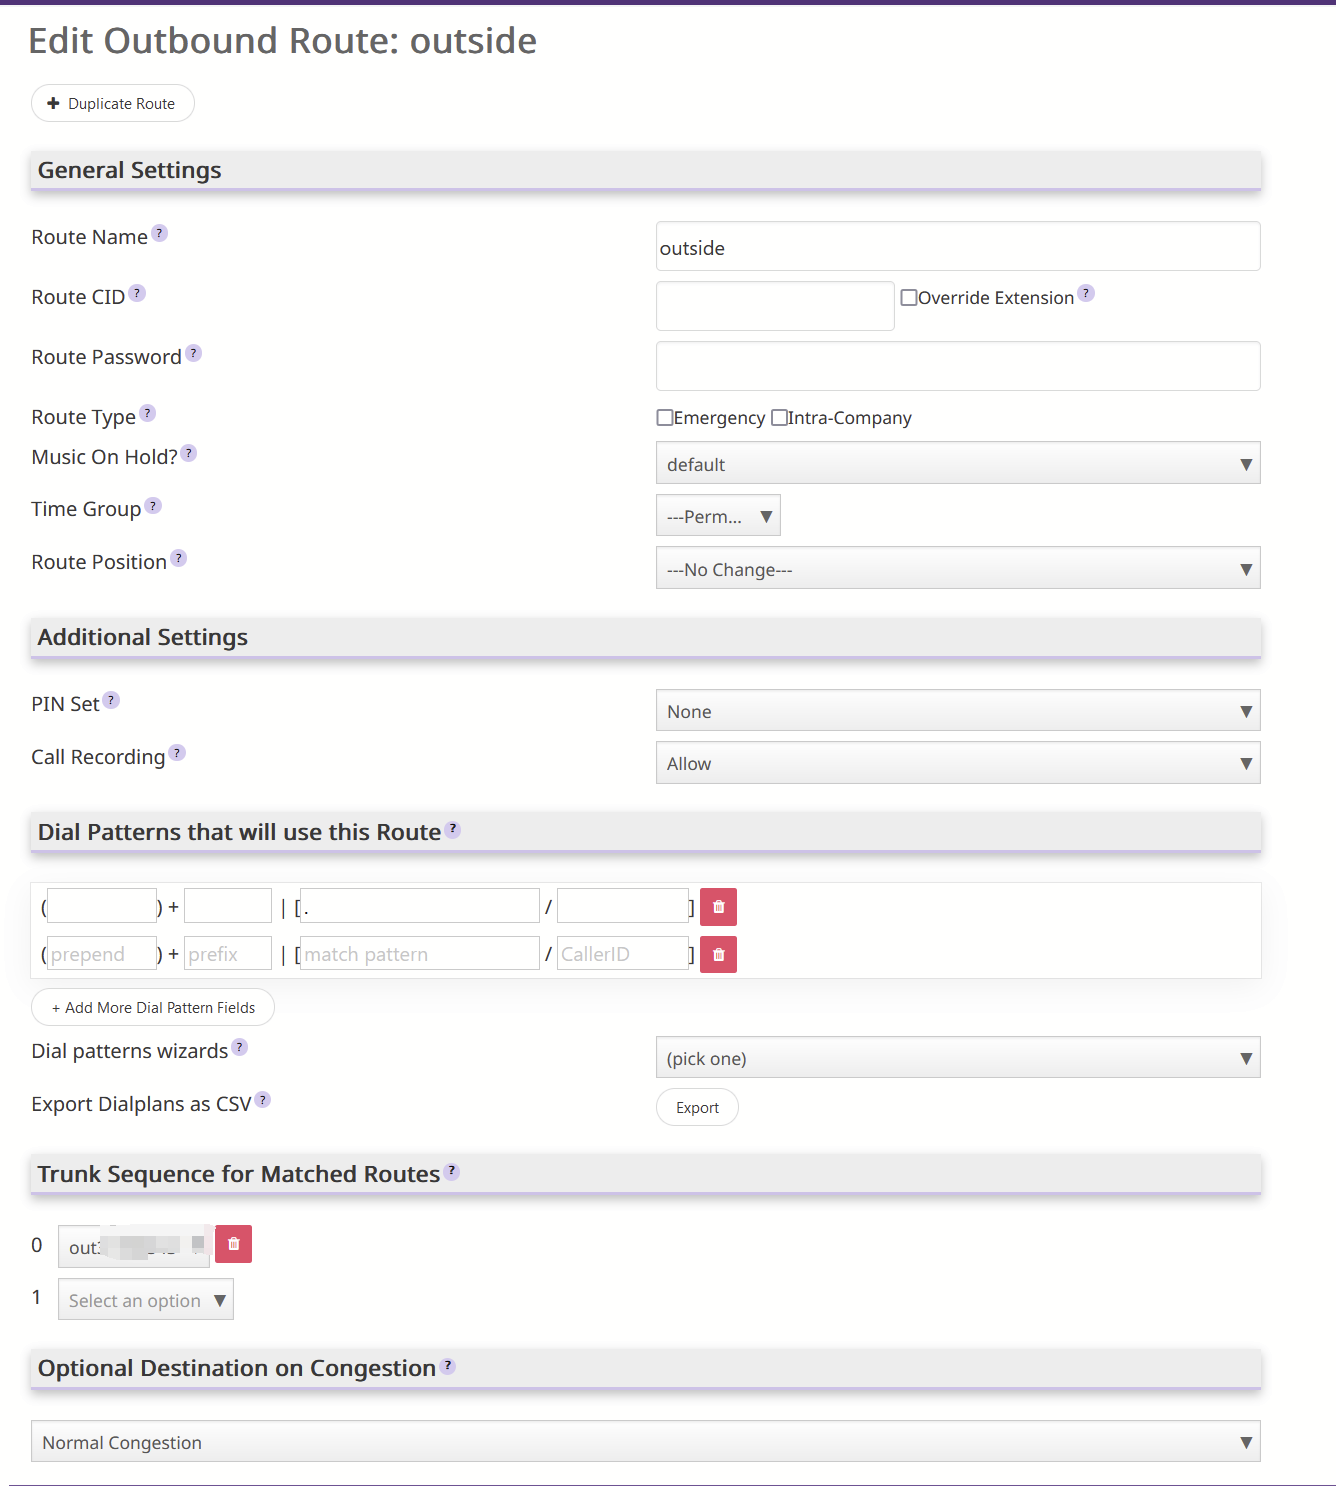The width and height of the screenshot is (1336, 1486).
Task: Click Add More Dial Pattern Fields
Action: 153,1007
